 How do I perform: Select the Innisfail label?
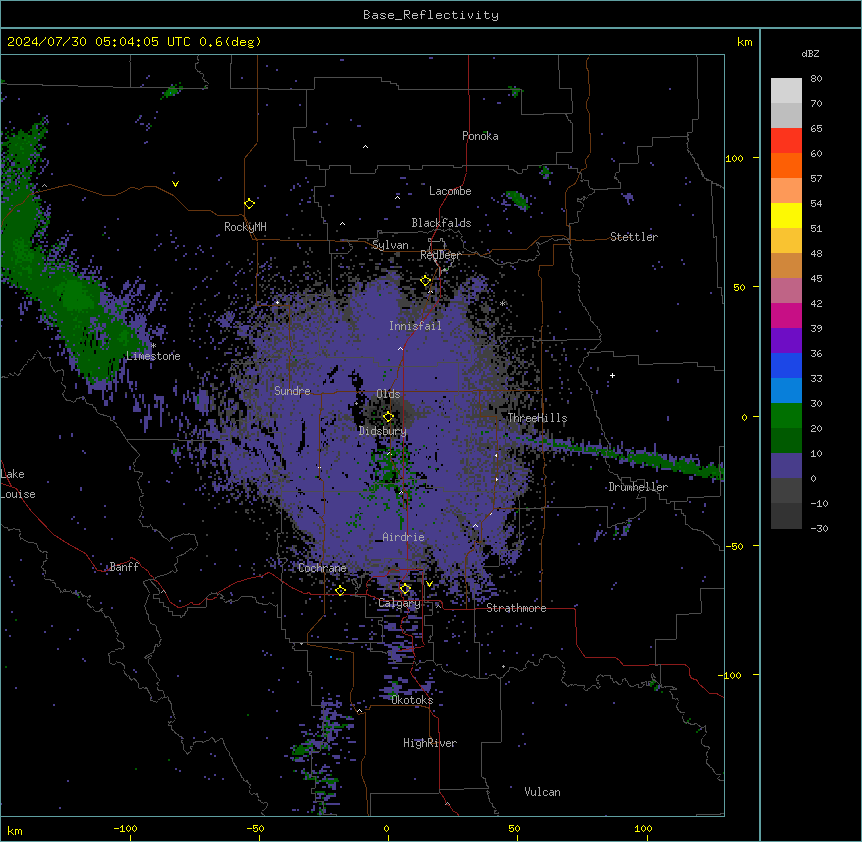415,326
